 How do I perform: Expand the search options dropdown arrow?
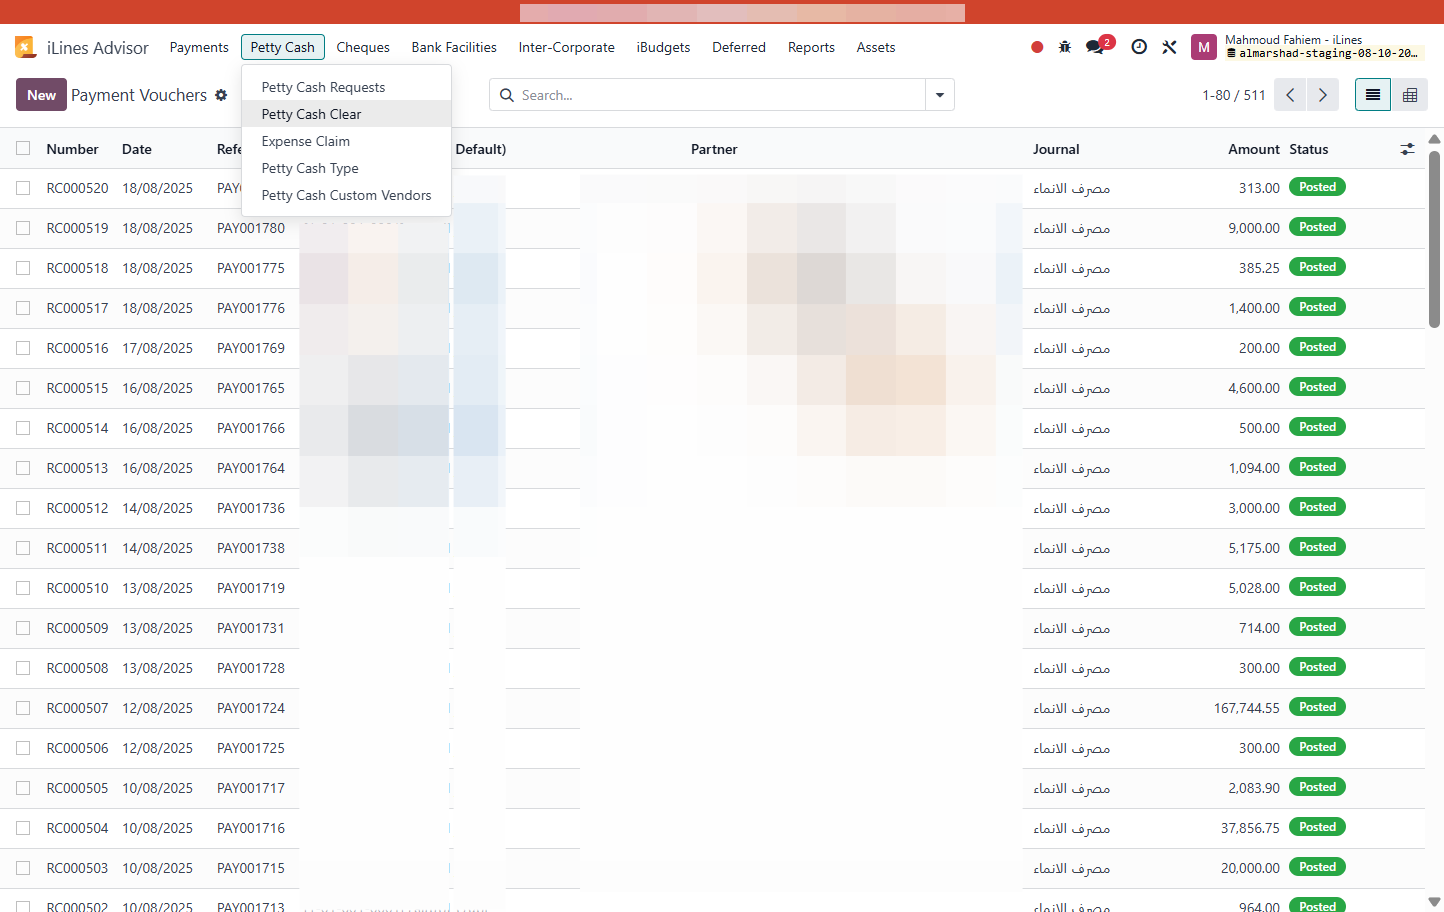940,95
